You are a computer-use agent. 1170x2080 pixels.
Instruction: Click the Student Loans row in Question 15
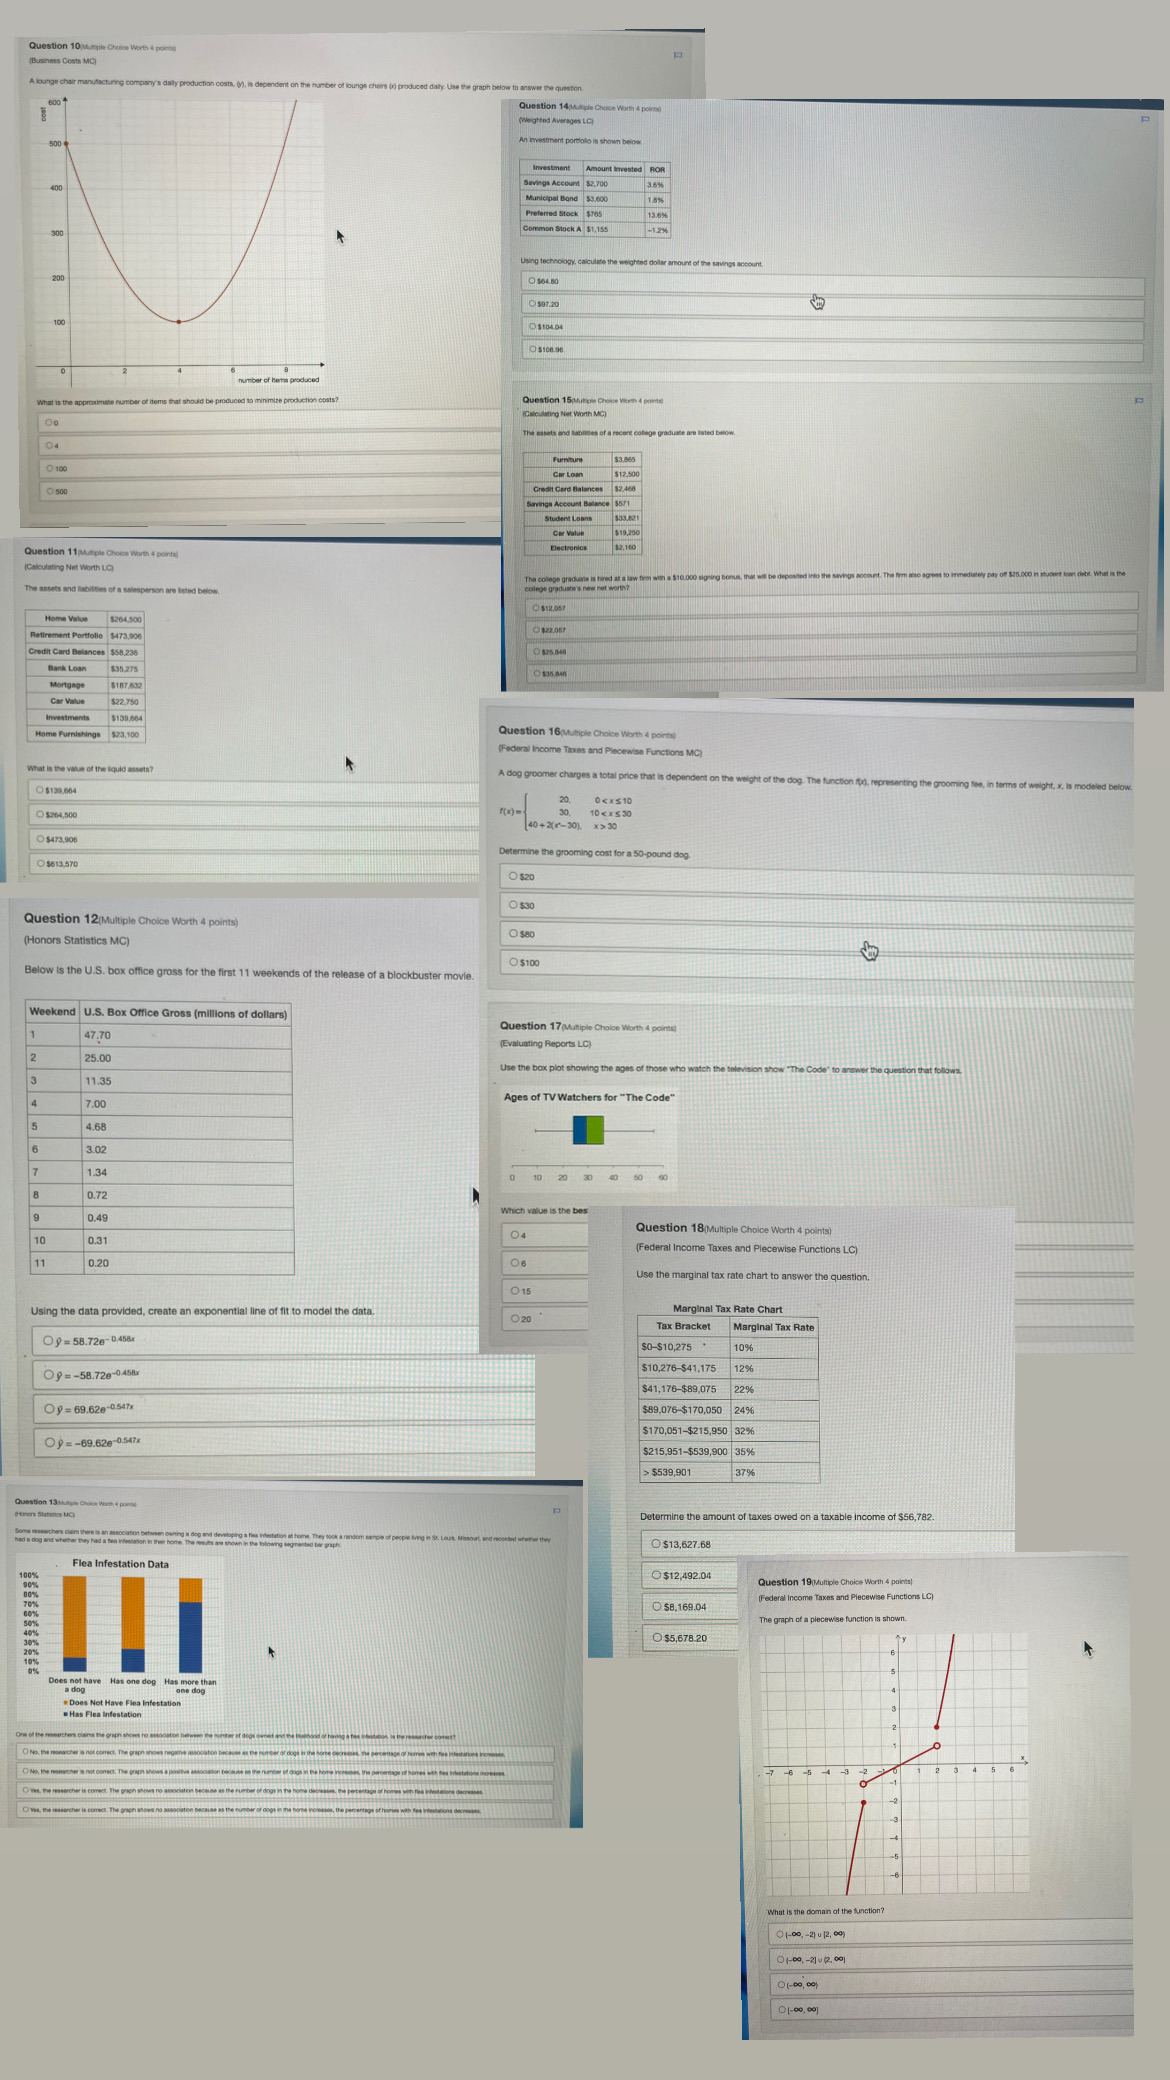(x=582, y=518)
